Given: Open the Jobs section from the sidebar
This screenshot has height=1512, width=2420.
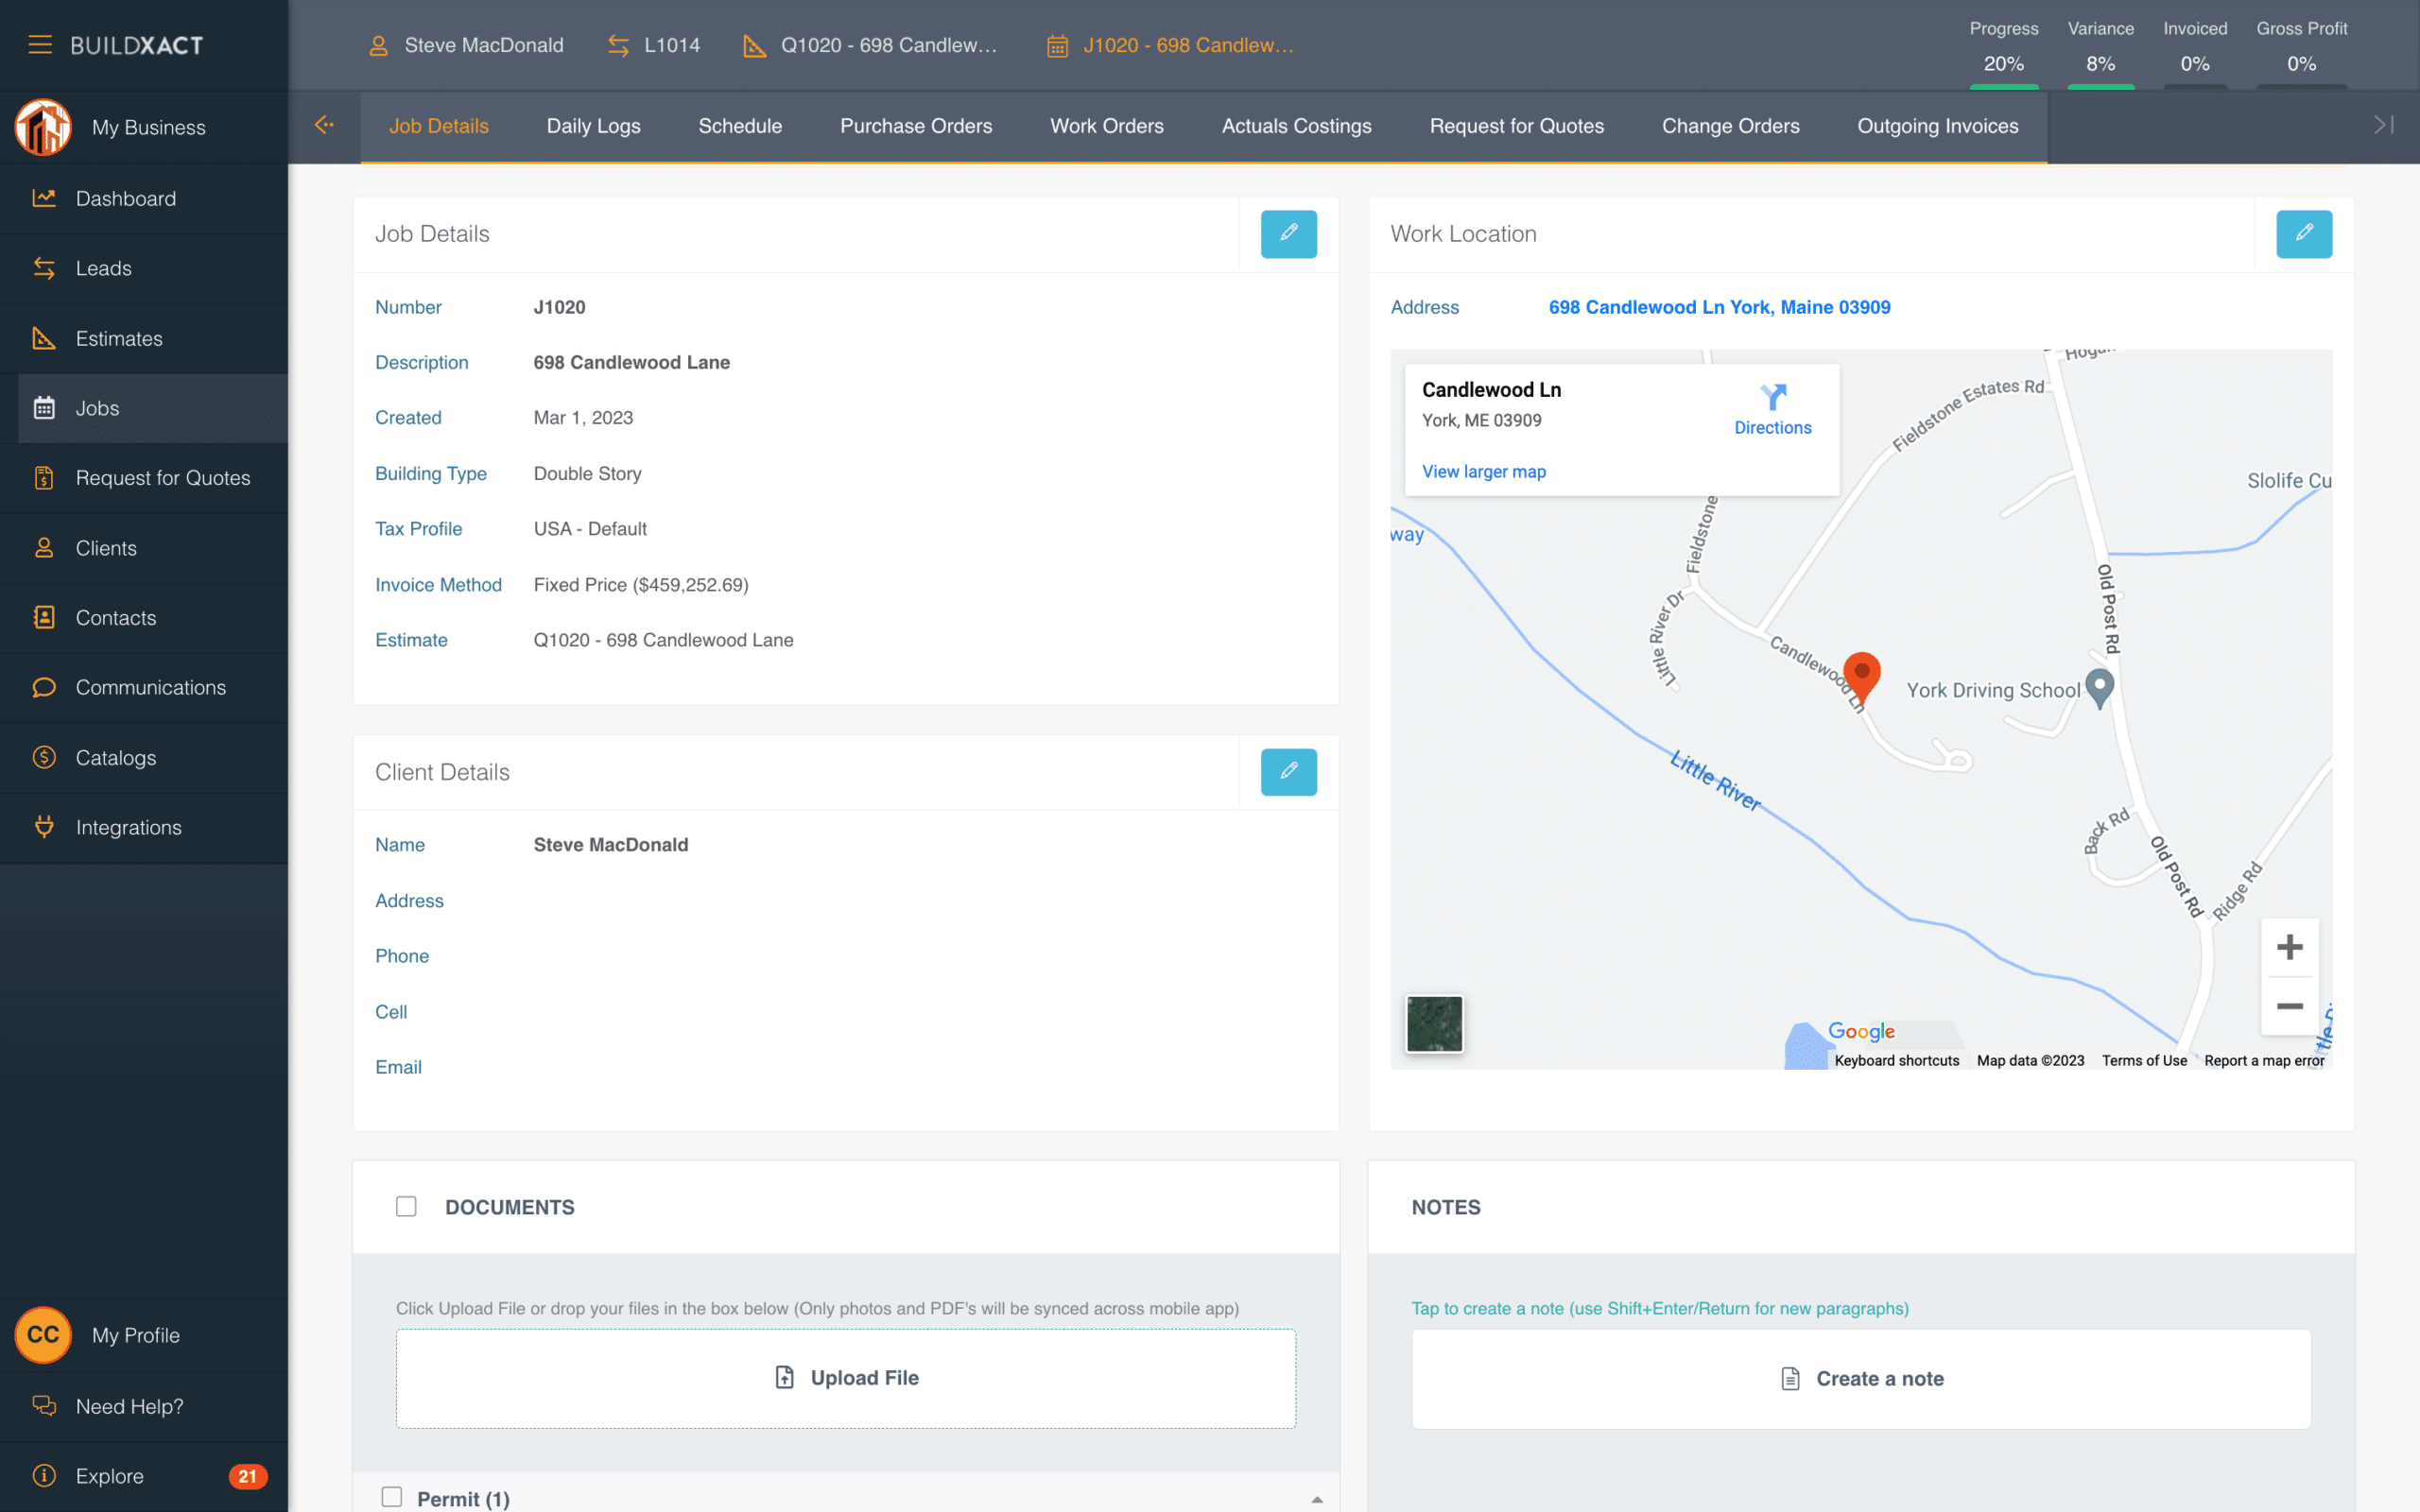Looking at the screenshot, I should click(97, 408).
